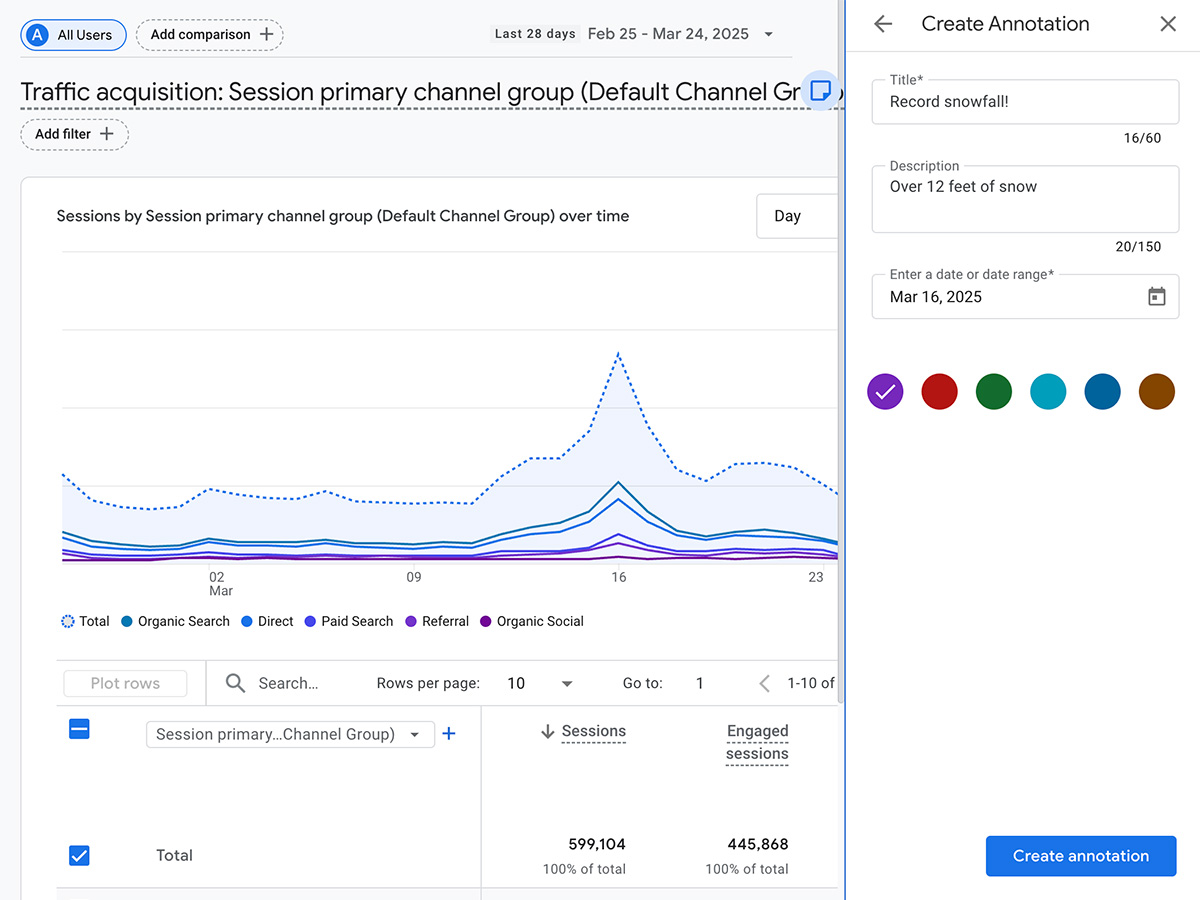Screen dimensions: 1200x900
Task: Open the calendar date picker icon
Action: 1157,297
